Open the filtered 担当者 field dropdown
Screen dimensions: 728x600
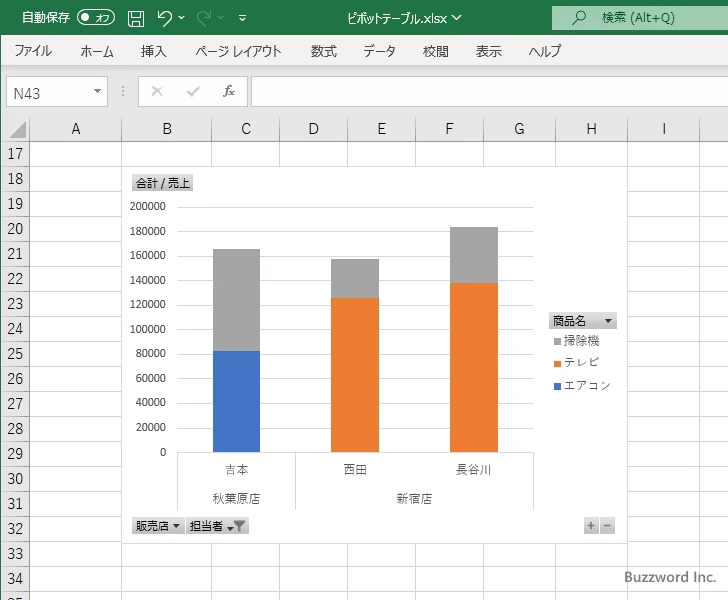[x=217, y=526]
